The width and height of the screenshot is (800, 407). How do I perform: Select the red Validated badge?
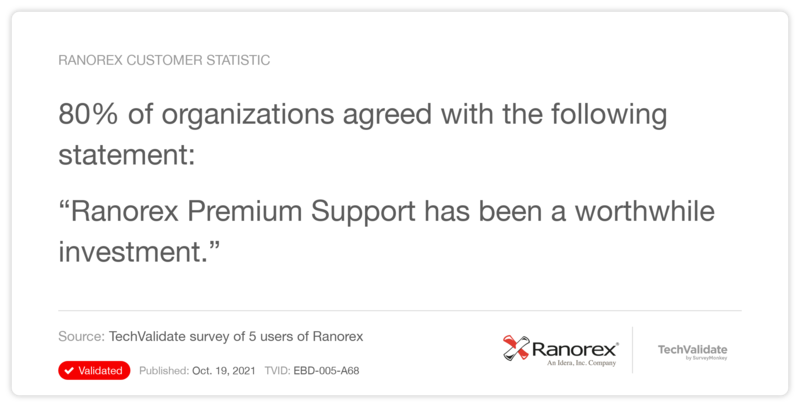click(94, 371)
